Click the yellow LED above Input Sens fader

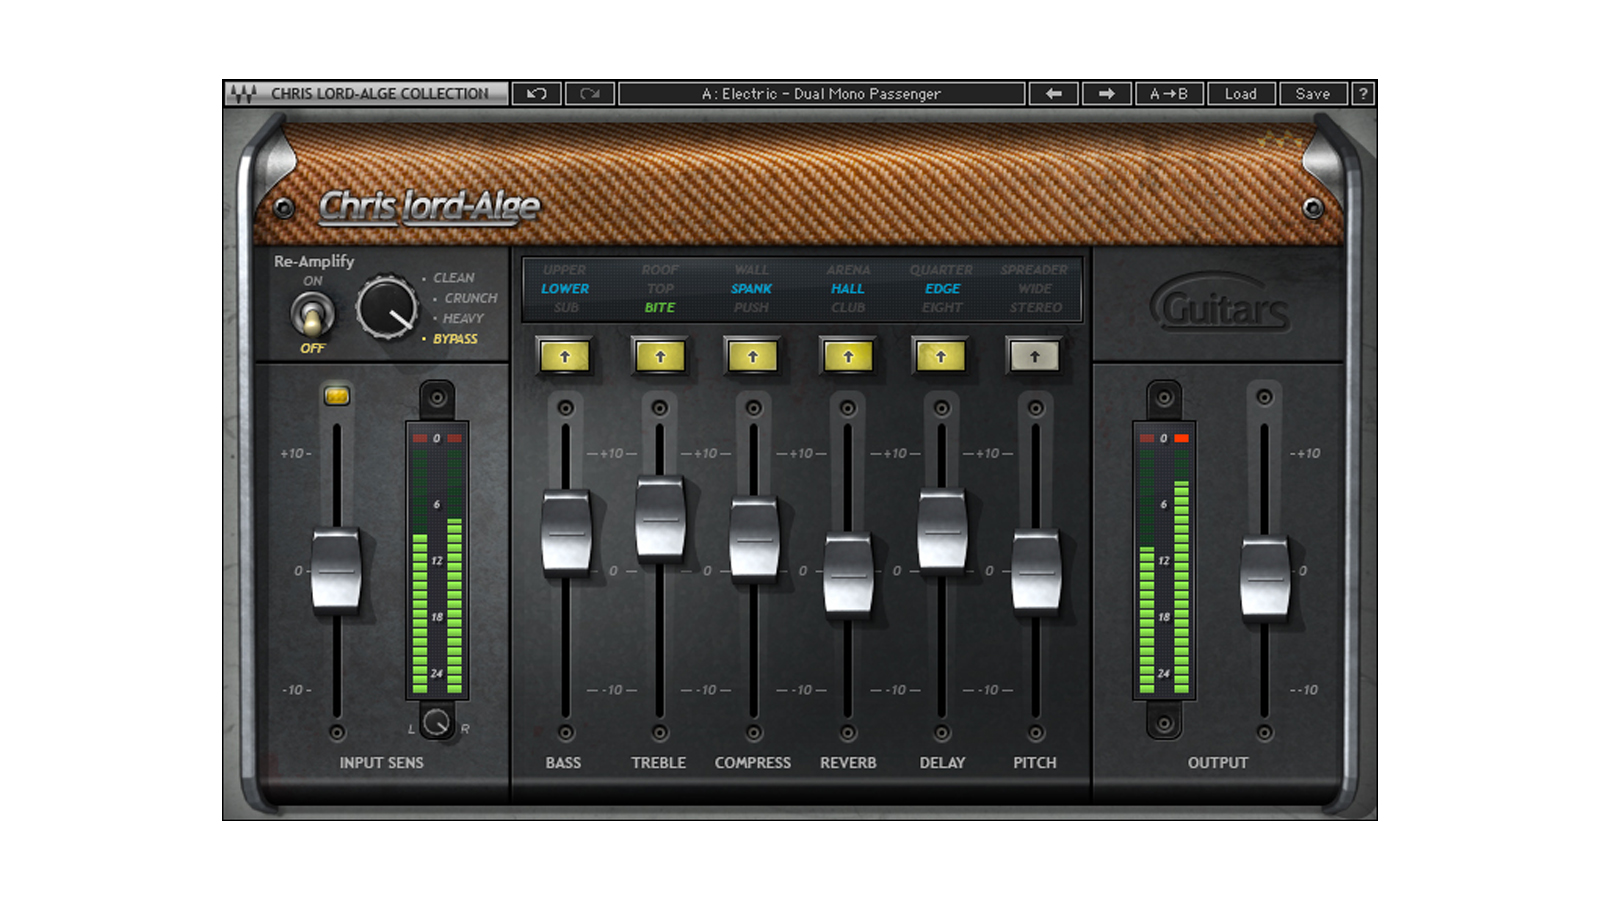point(337,397)
